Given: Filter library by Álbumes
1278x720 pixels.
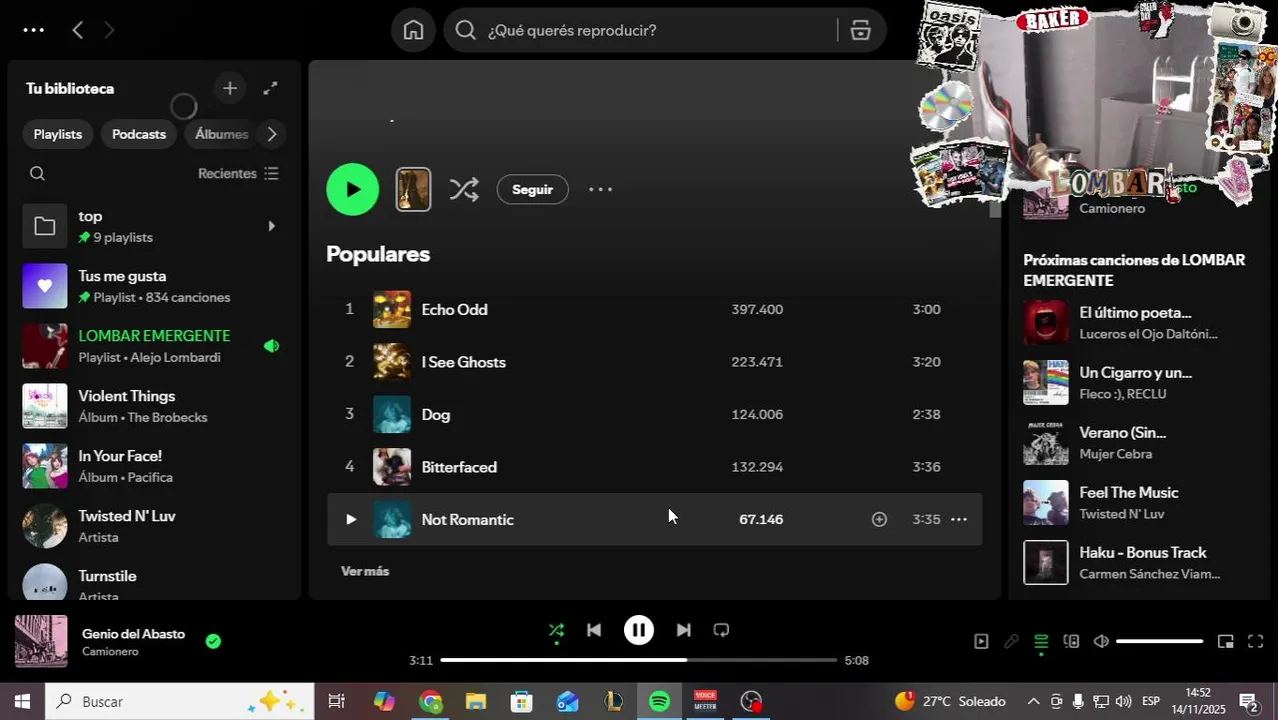Looking at the screenshot, I should click(221, 134).
